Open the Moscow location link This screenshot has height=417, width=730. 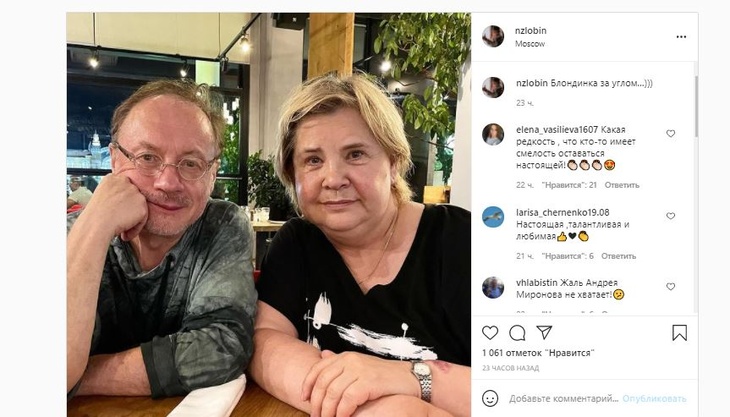click(530, 44)
